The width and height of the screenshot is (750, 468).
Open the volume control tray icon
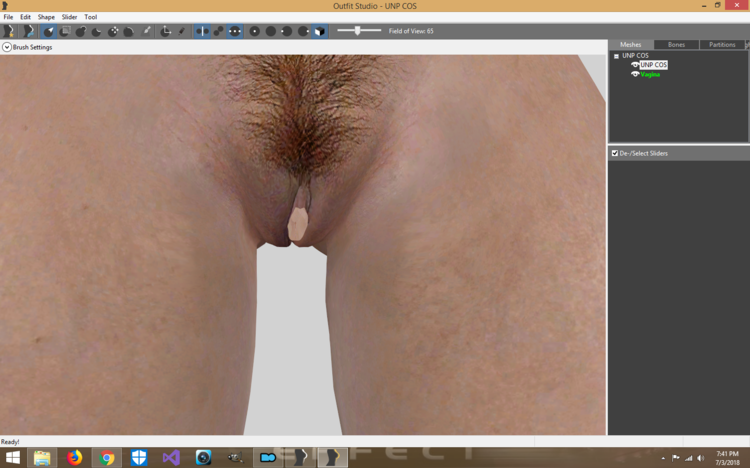pyautogui.click(x=701, y=458)
